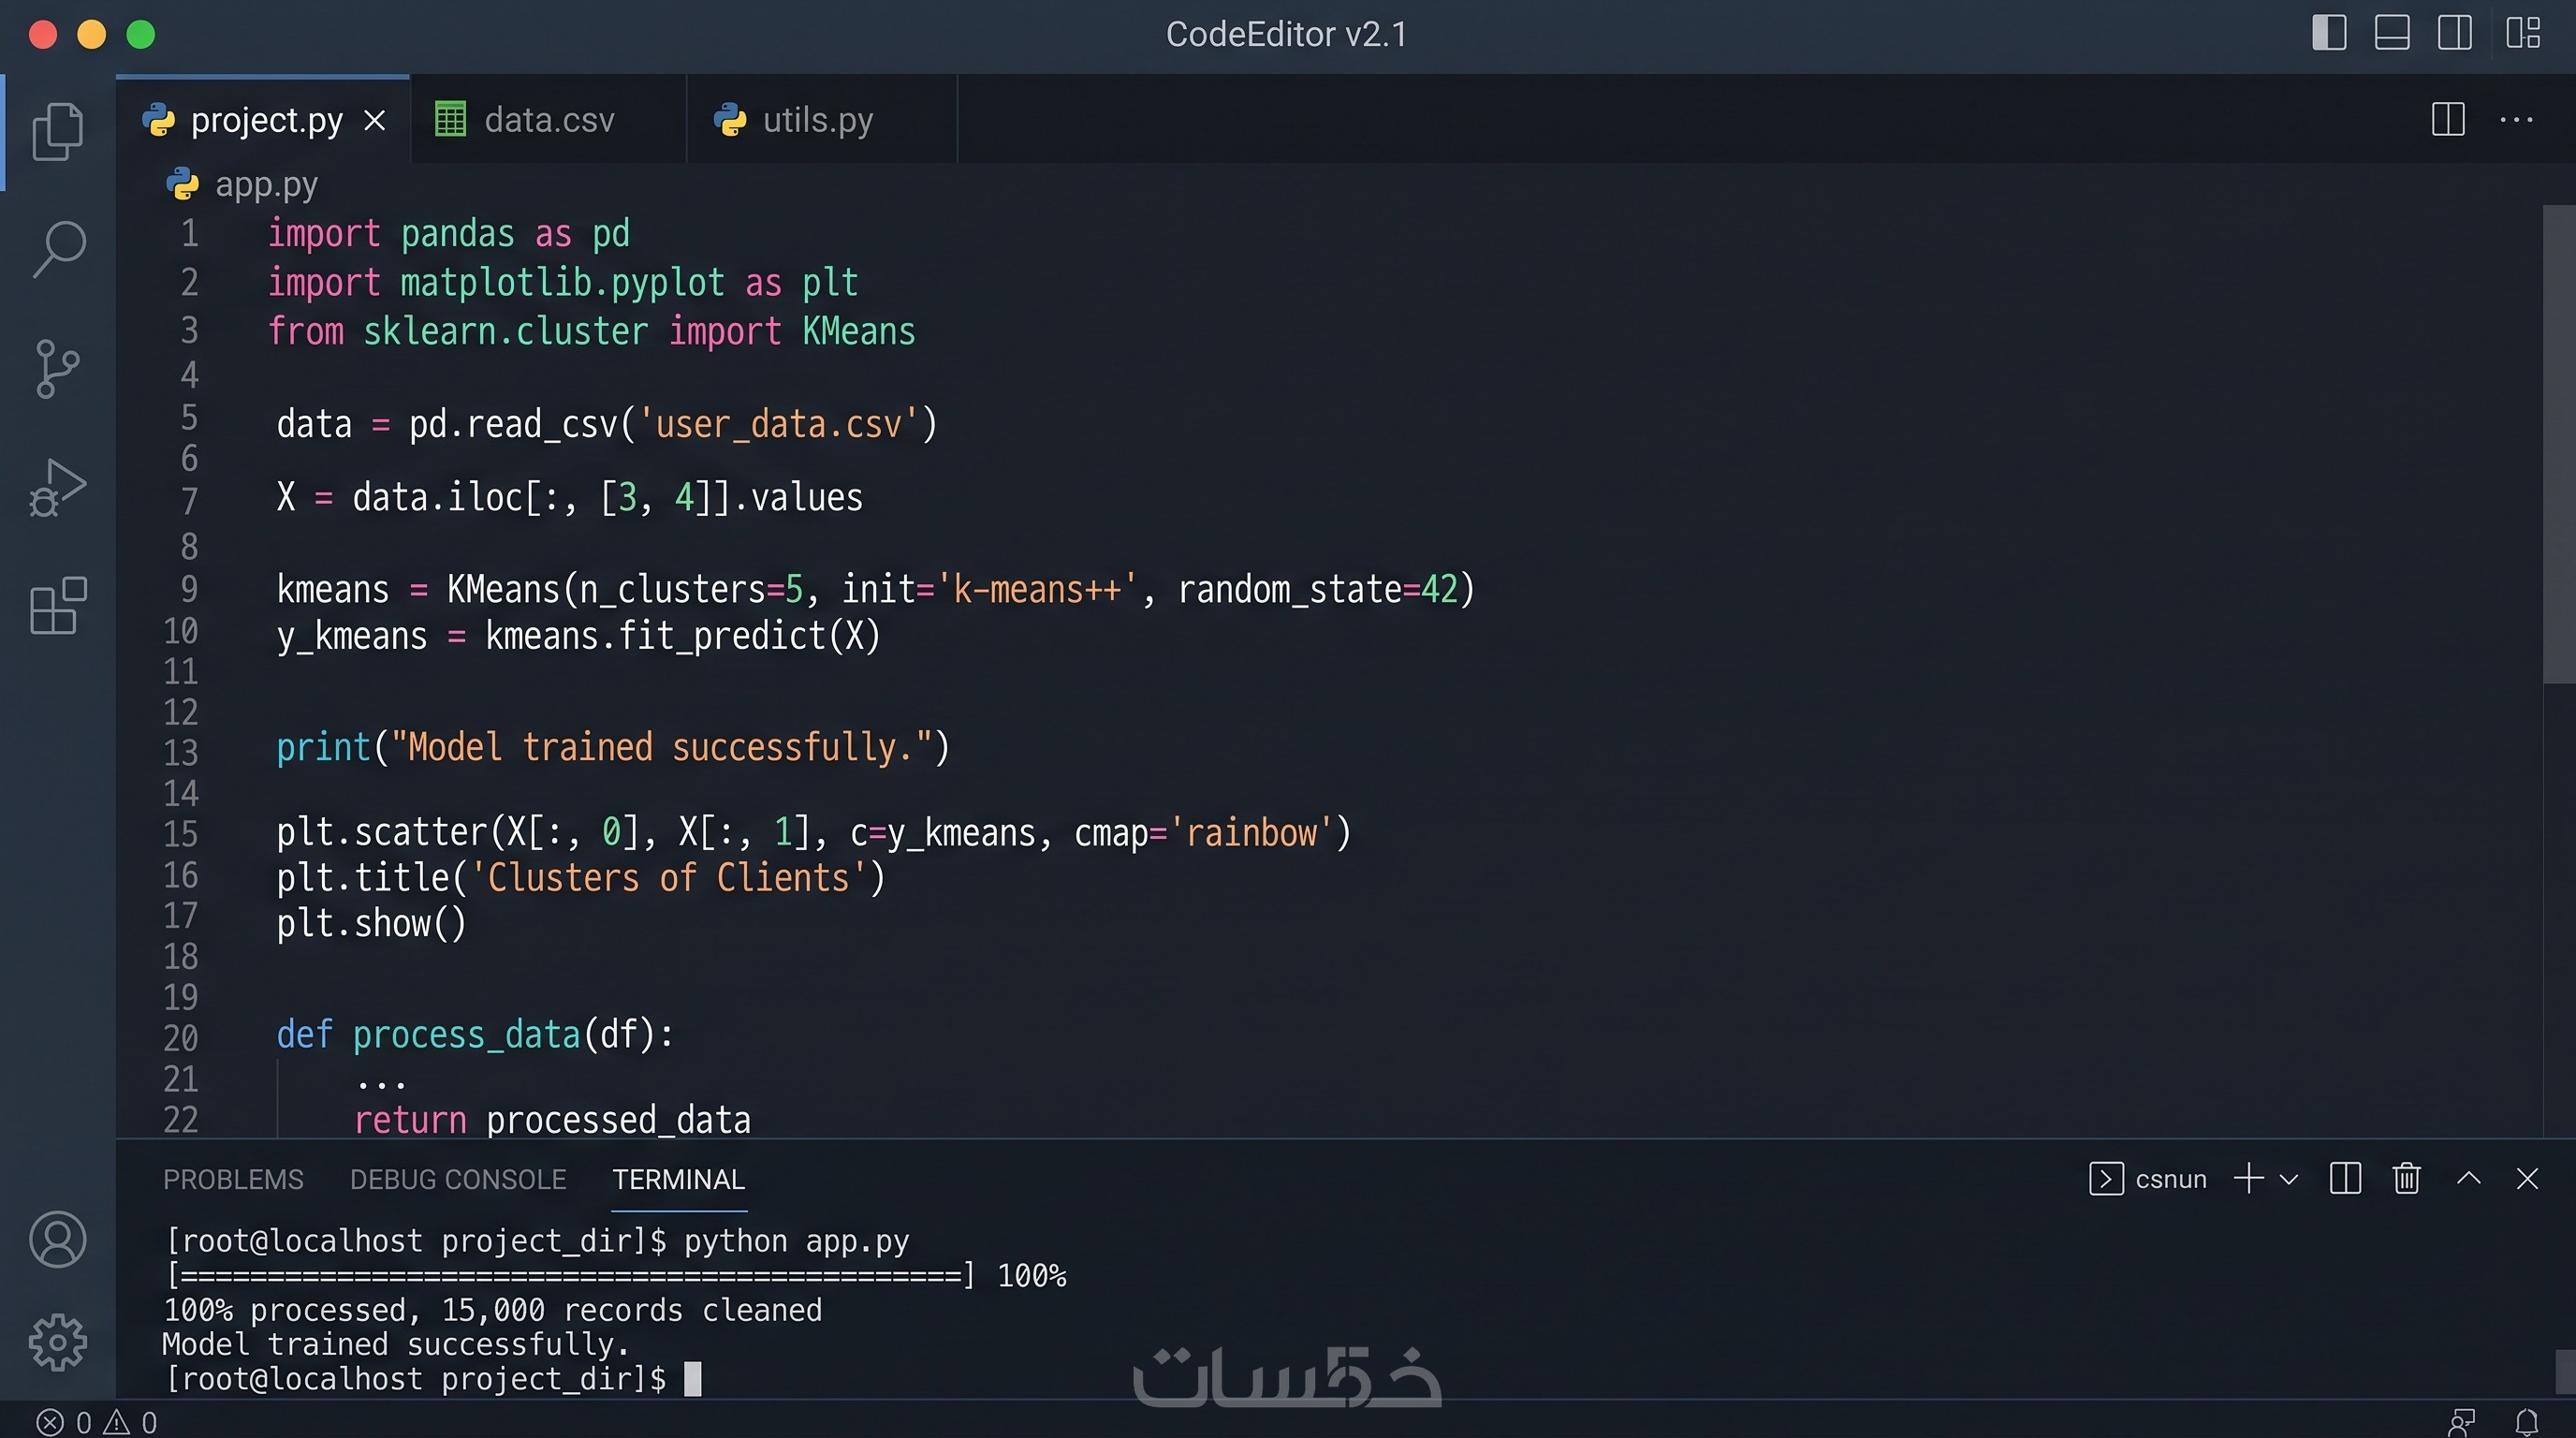The height and width of the screenshot is (1438, 2576).
Task: Open the new terminal dropdown chevron
Action: pos(2288,1179)
